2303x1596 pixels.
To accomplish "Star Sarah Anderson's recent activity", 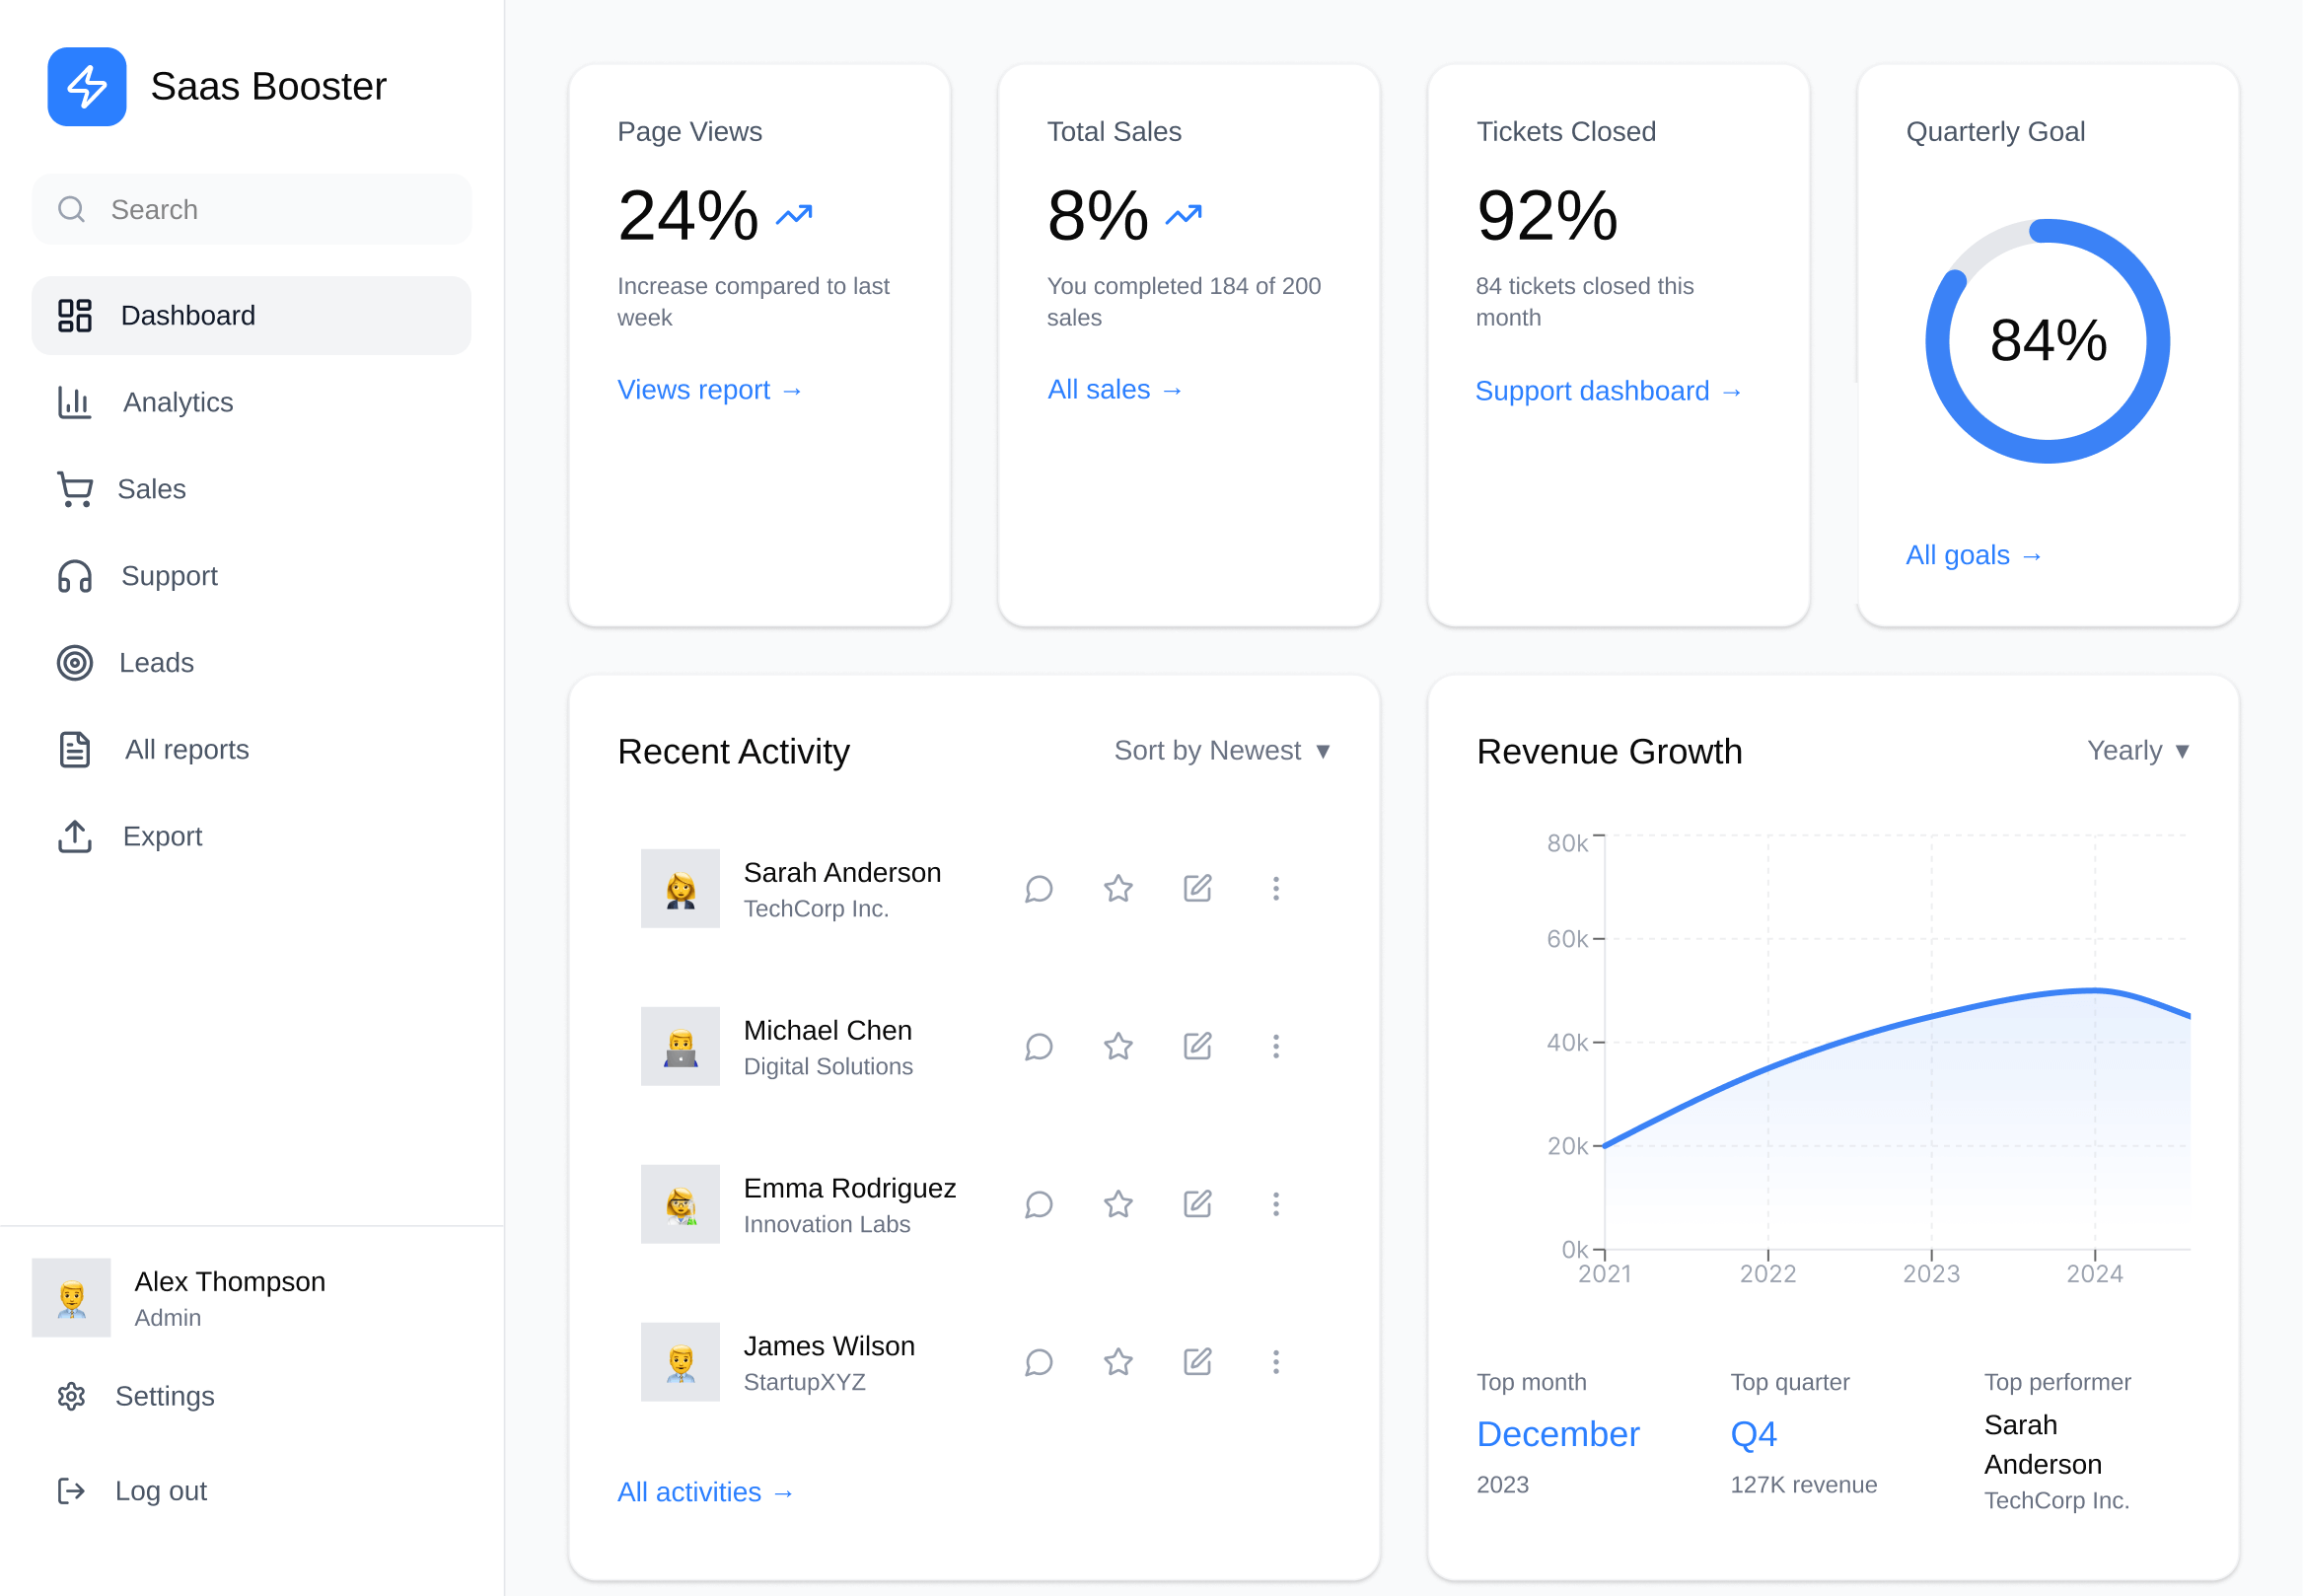I will click(1117, 888).
